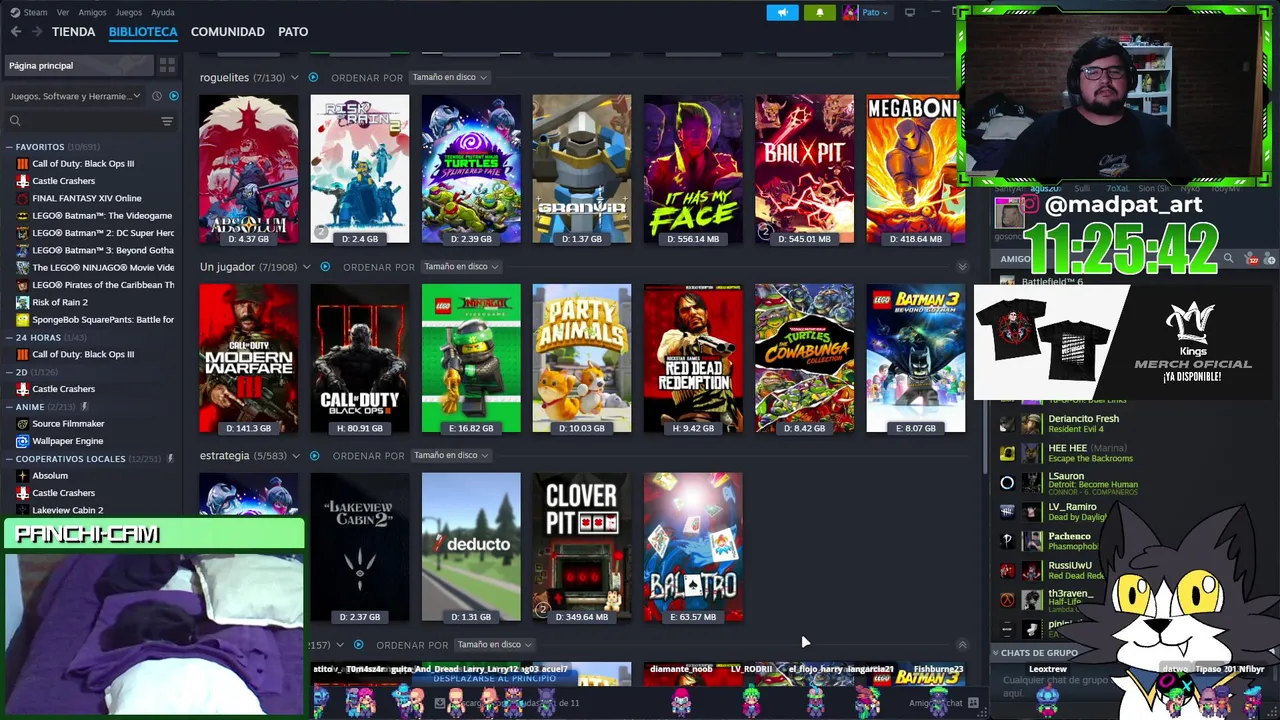The height and width of the screenshot is (720, 1280).
Task: Sort sidebar by recent activity clock icon
Action: click(x=156, y=96)
